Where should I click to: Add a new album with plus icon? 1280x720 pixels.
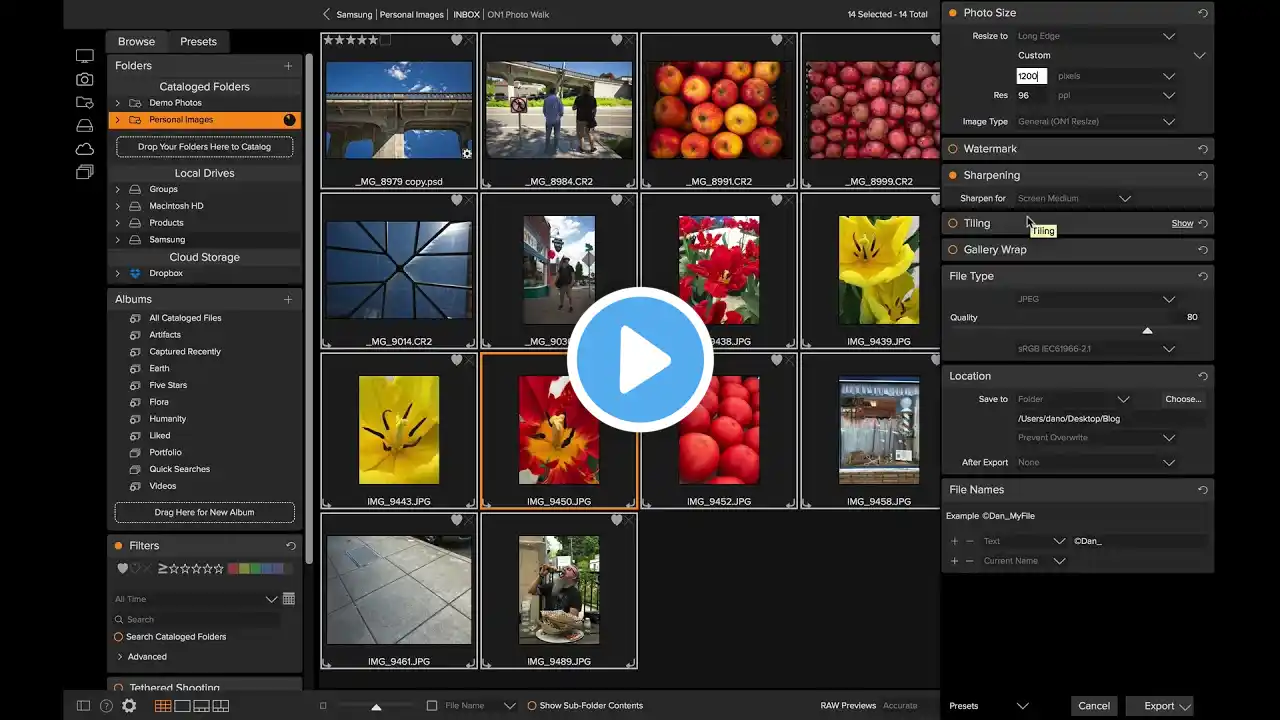tap(288, 299)
